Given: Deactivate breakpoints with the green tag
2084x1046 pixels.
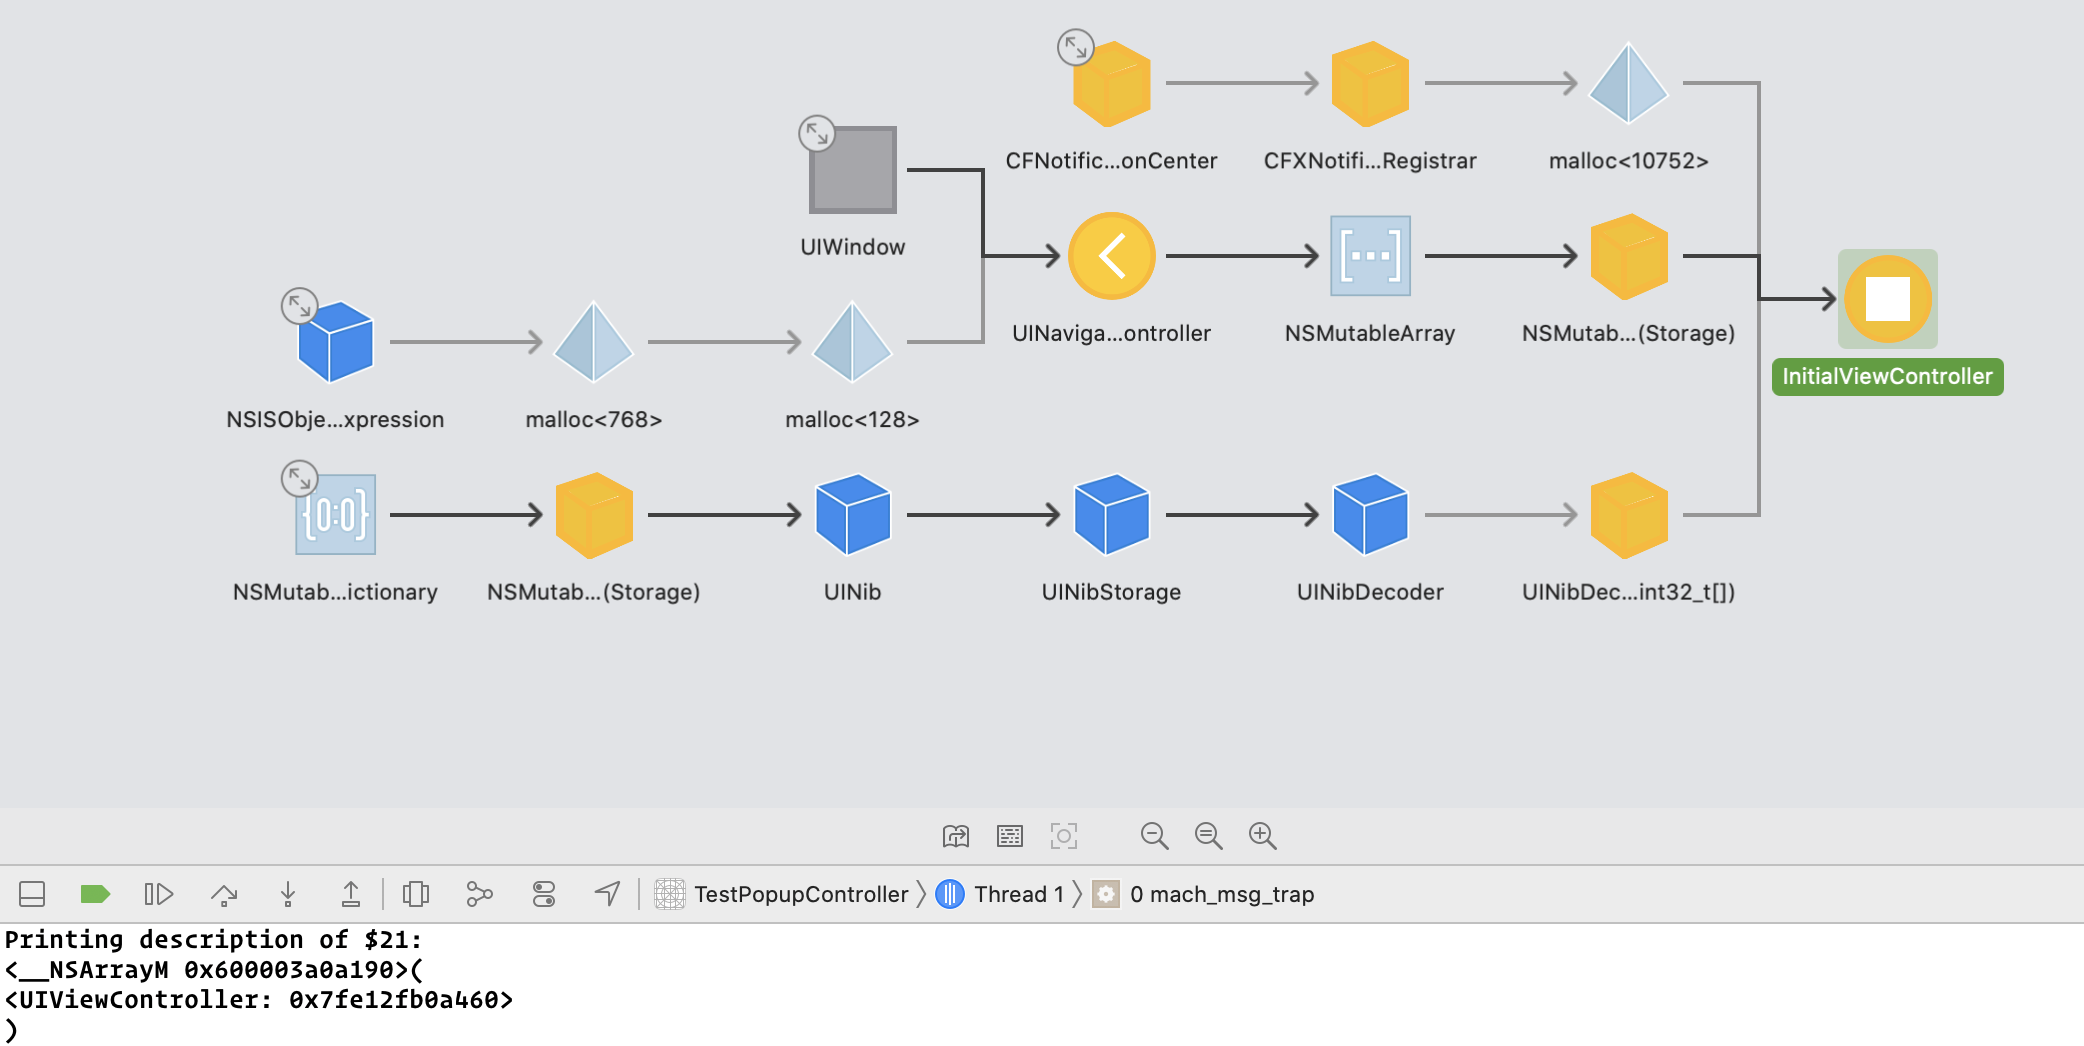Looking at the screenshot, I should 95,894.
